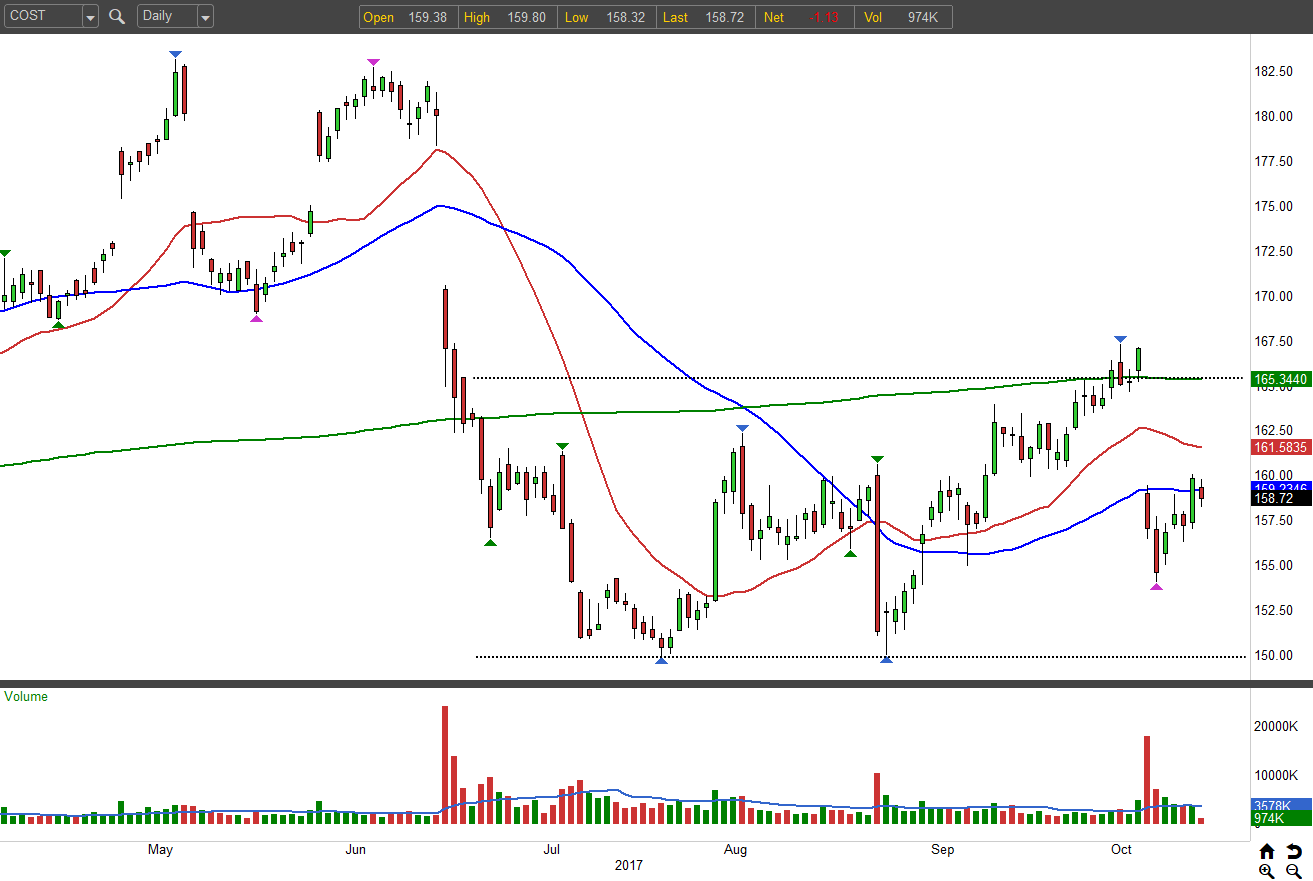Click the Vol value 974K

coord(923,17)
